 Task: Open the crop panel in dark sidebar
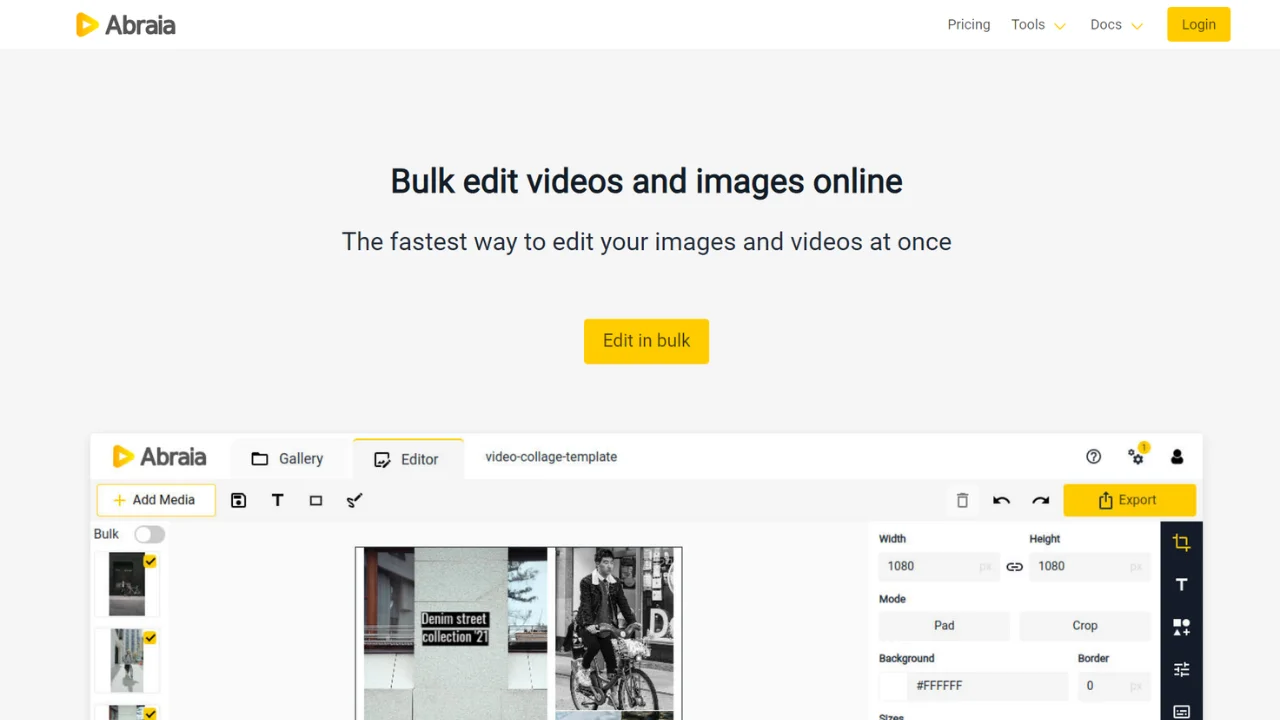1181,543
